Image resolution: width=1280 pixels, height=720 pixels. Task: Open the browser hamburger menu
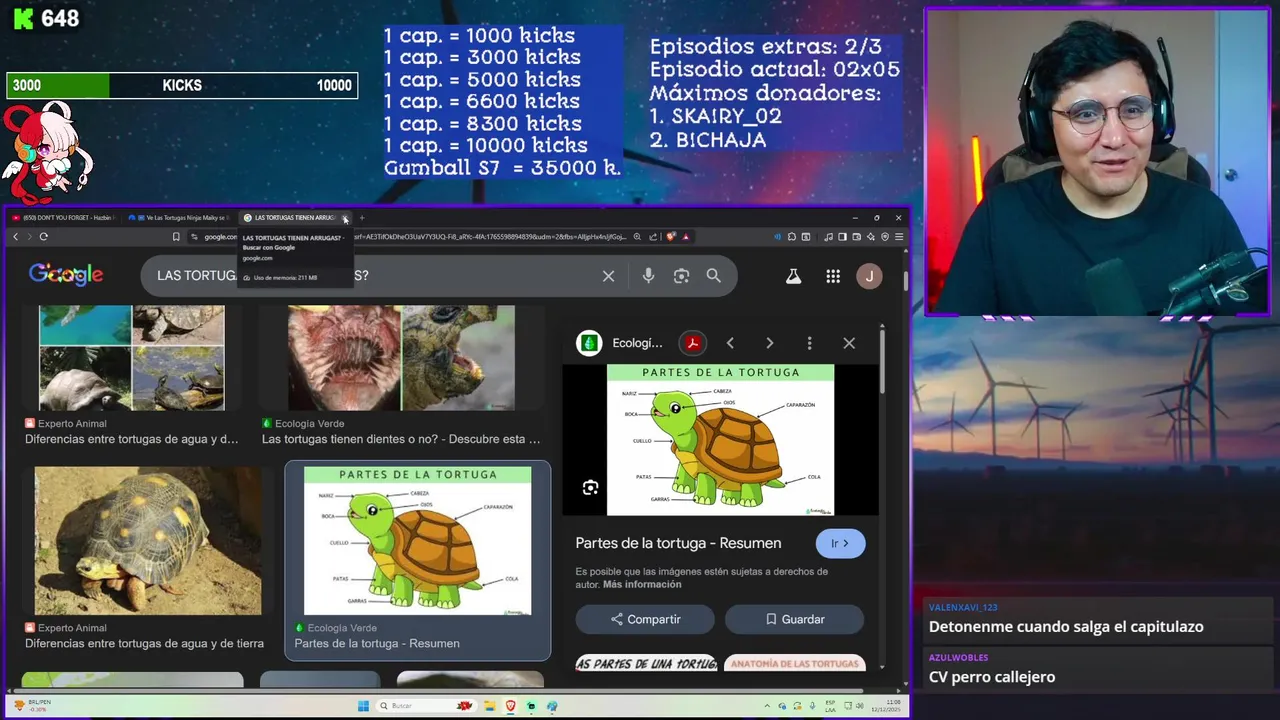pyautogui.click(x=899, y=237)
